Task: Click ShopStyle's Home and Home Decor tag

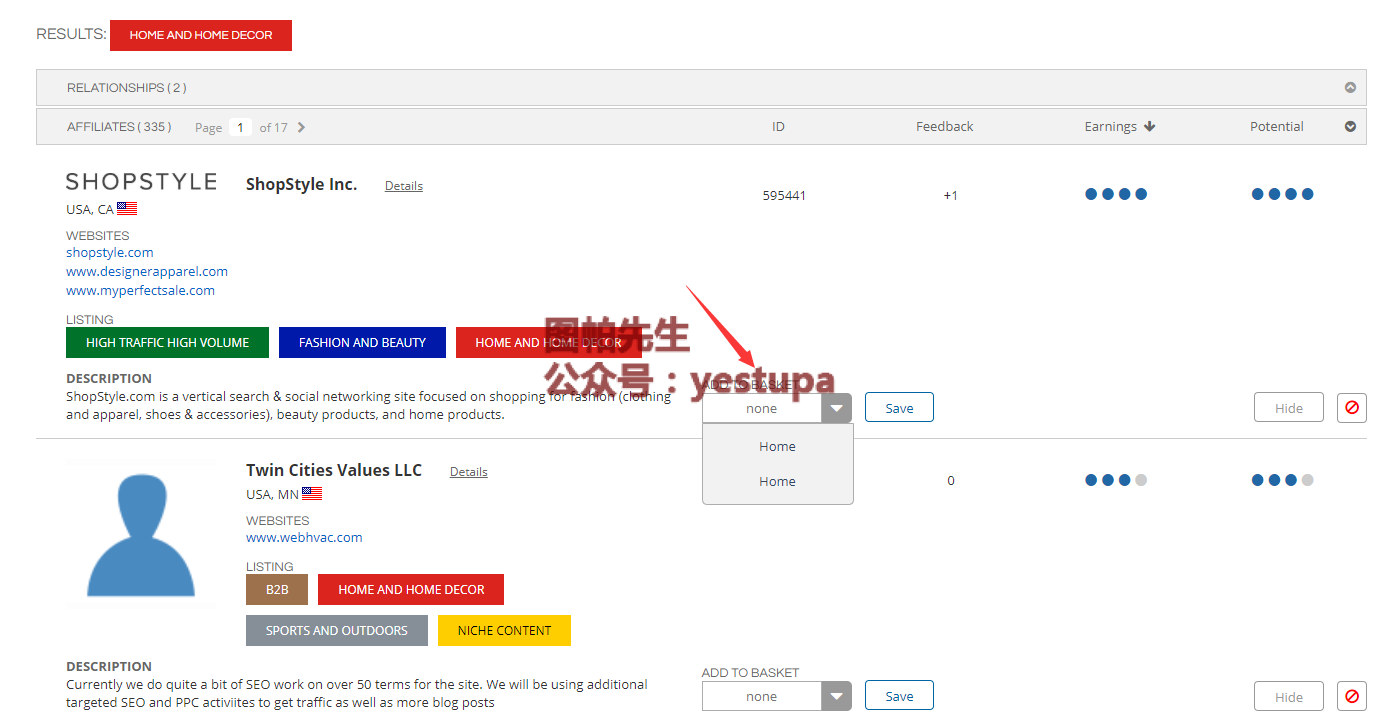Action: pyautogui.click(x=548, y=343)
